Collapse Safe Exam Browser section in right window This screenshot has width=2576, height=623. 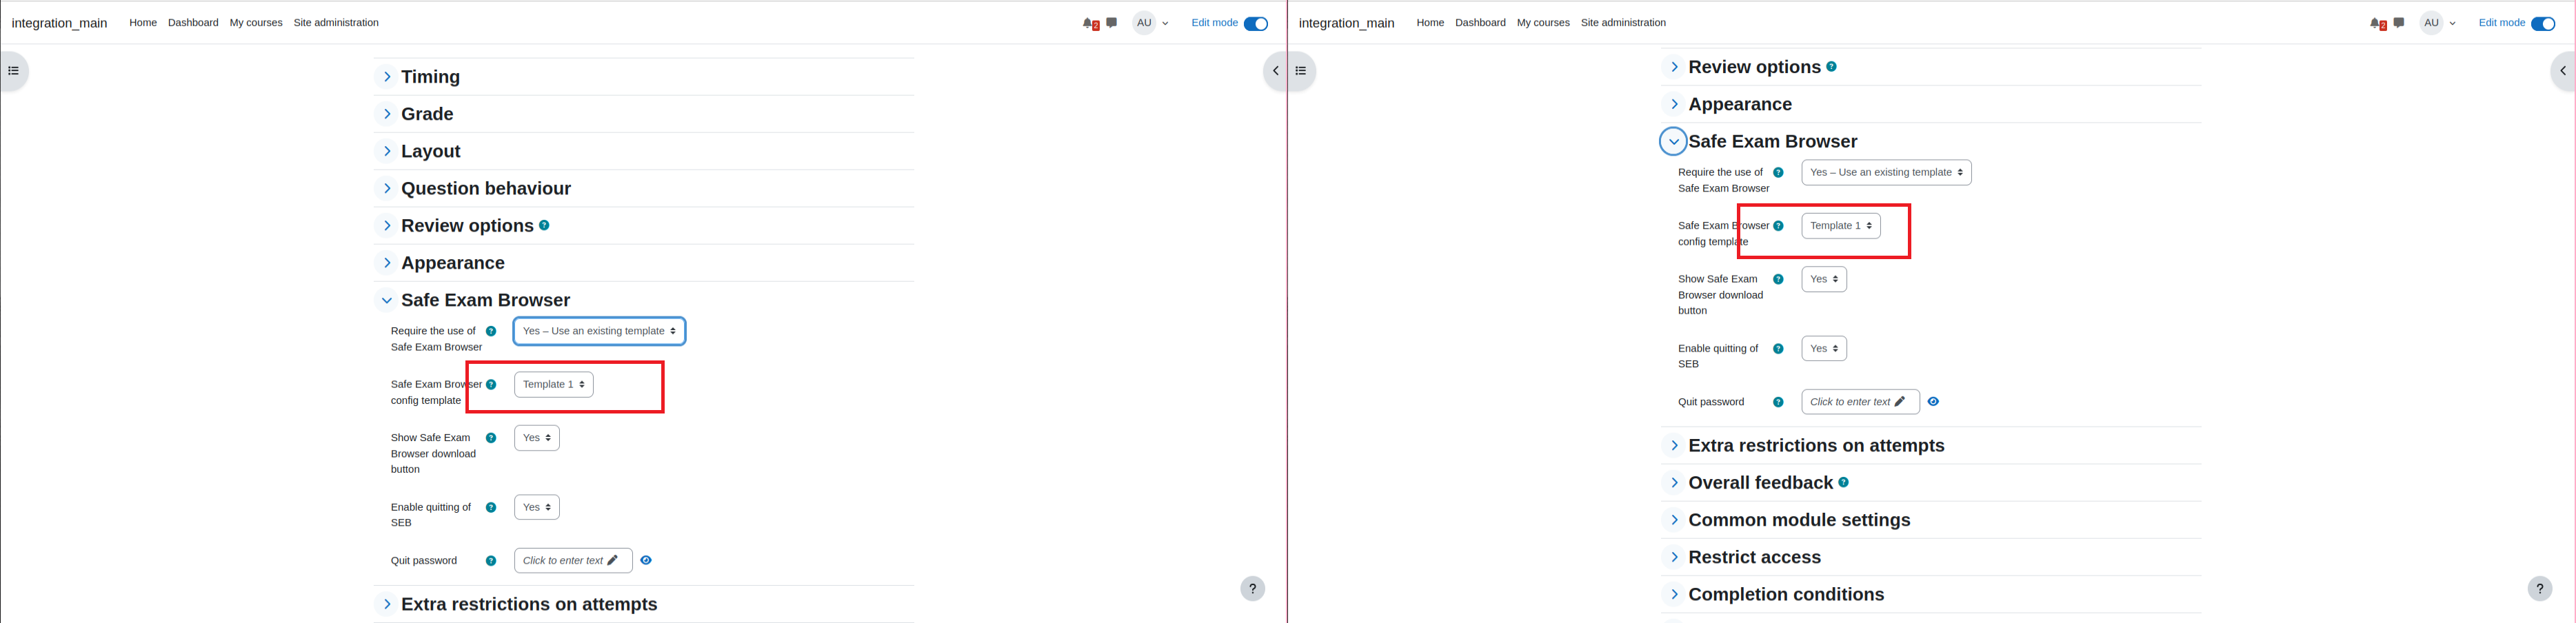tap(1673, 141)
